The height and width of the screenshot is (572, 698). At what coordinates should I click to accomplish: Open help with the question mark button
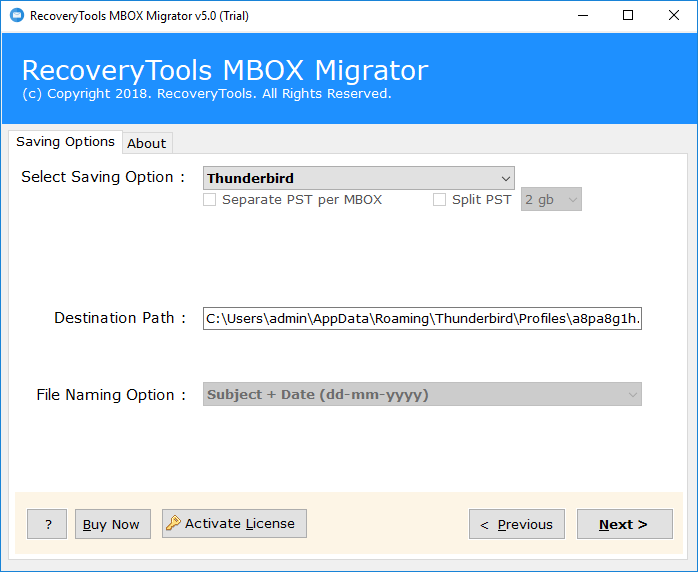coord(47,524)
